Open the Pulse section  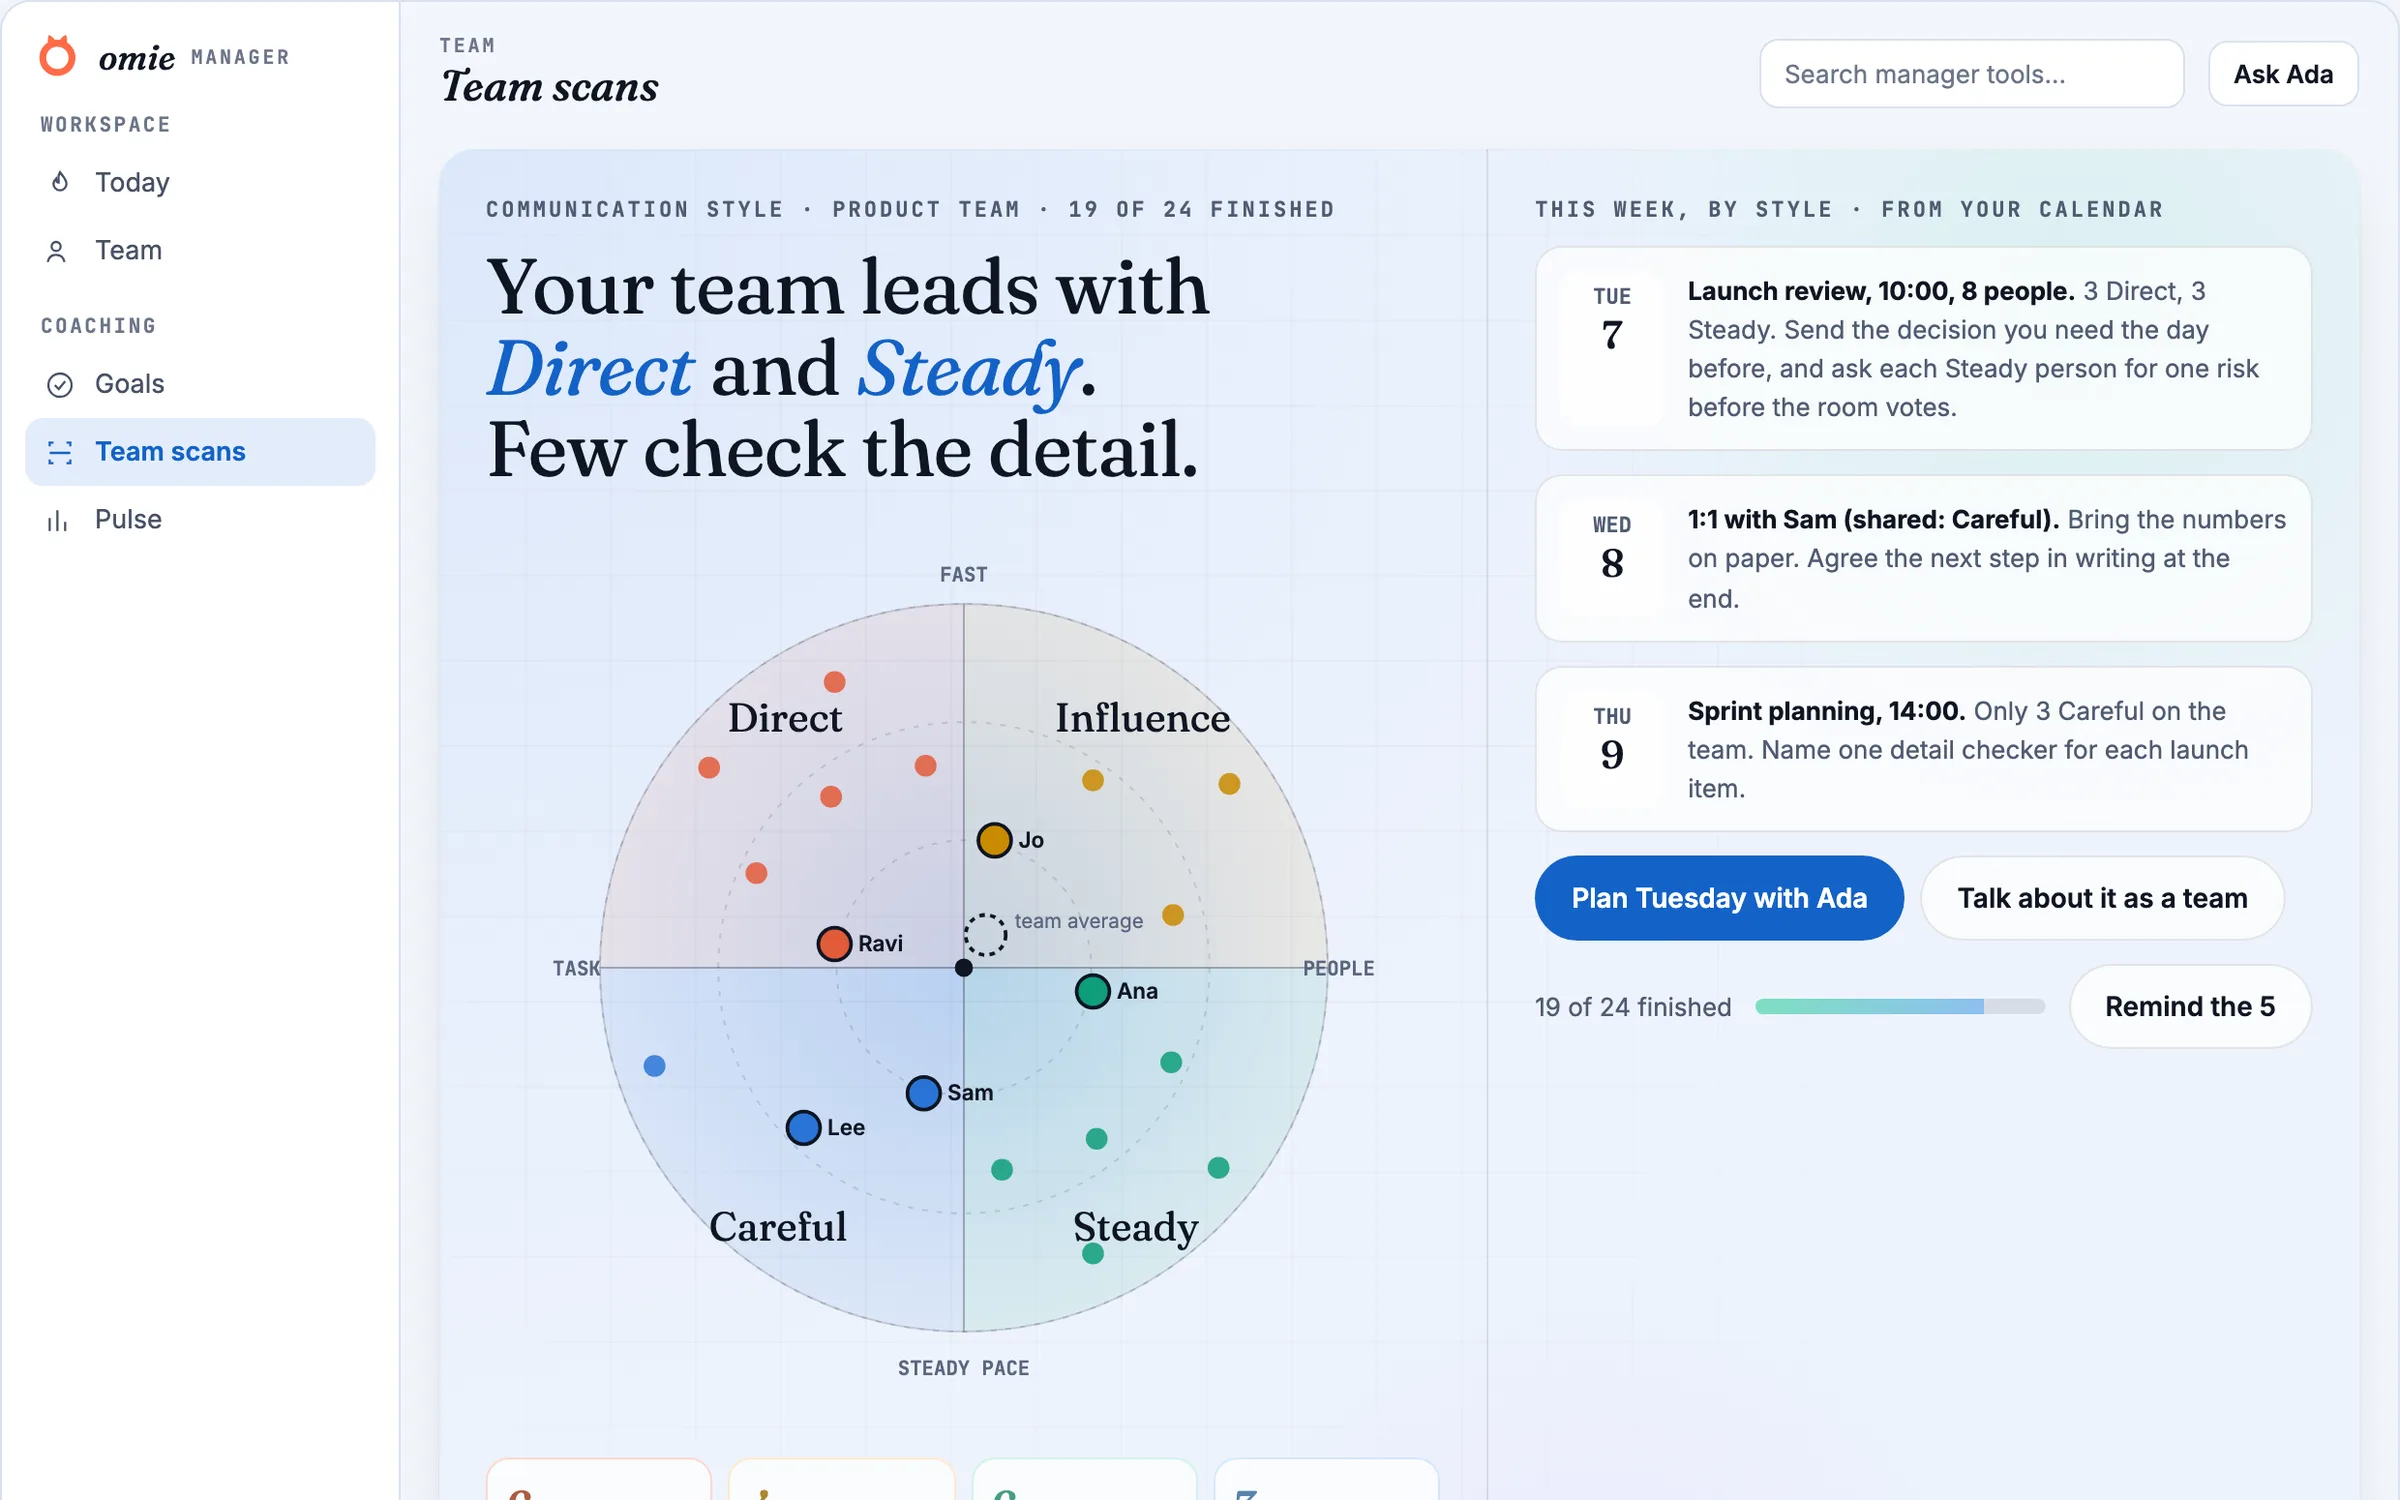(x=200, y=519)
